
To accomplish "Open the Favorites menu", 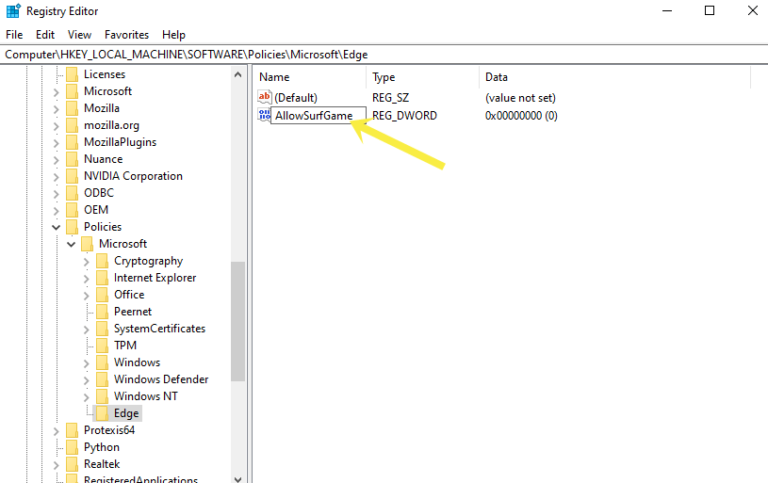I will (x=126, y=35).
